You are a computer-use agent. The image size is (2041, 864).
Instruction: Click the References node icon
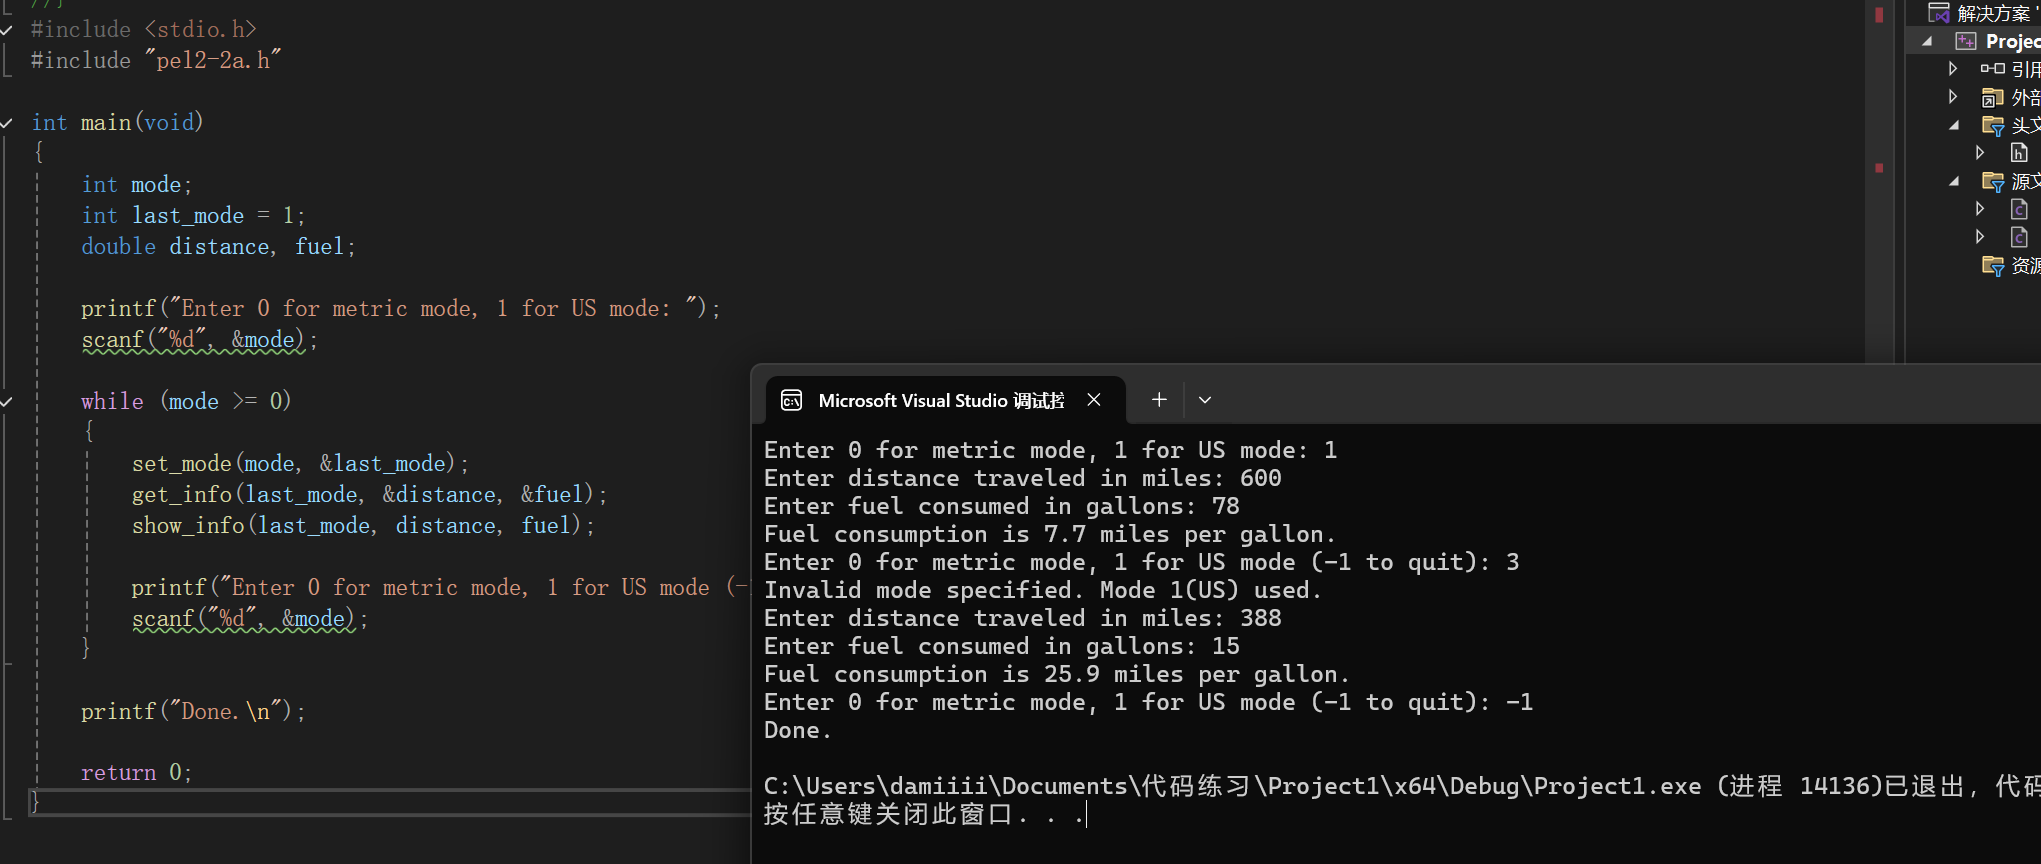pyautogui.click(x=1992, y=69)
